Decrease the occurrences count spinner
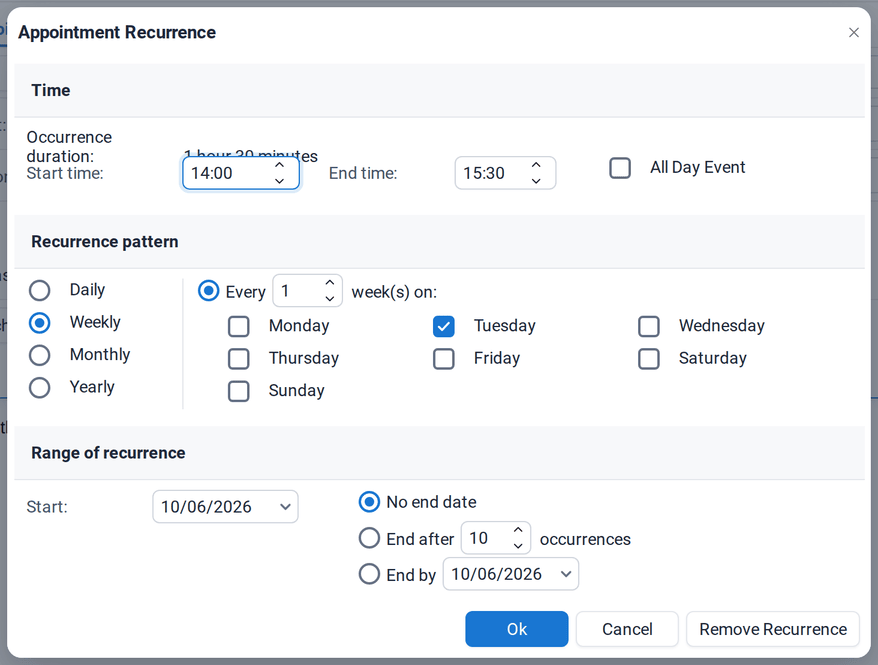The image size is (878, 665). pos(518,546)
